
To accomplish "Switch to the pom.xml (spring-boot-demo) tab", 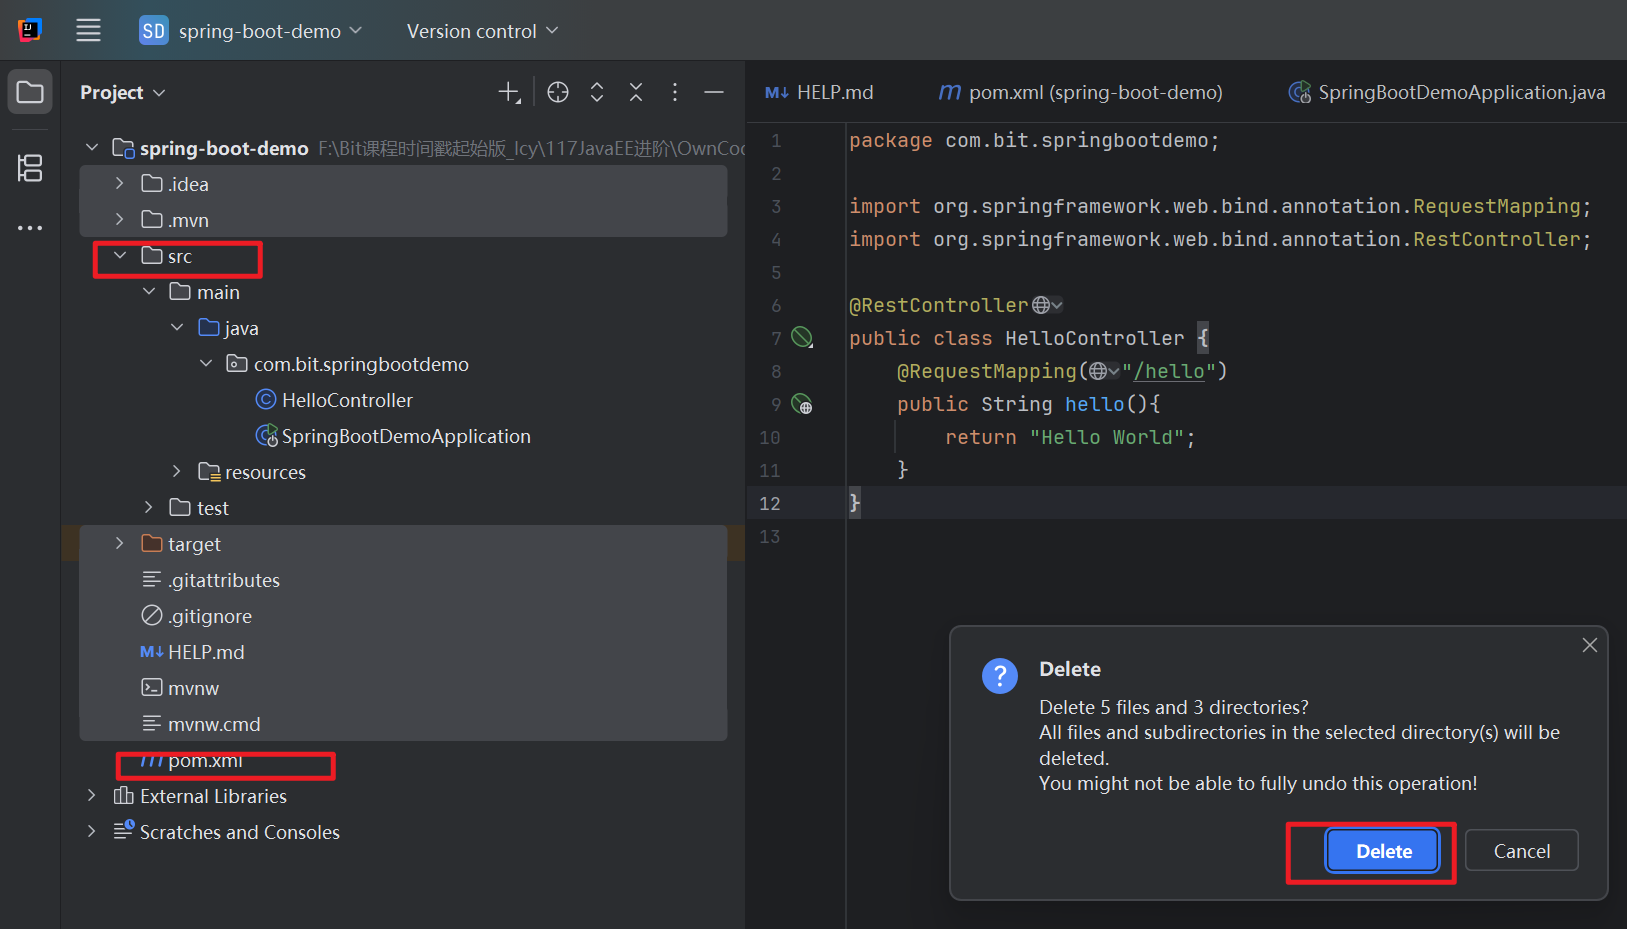I will (1081, 93).
